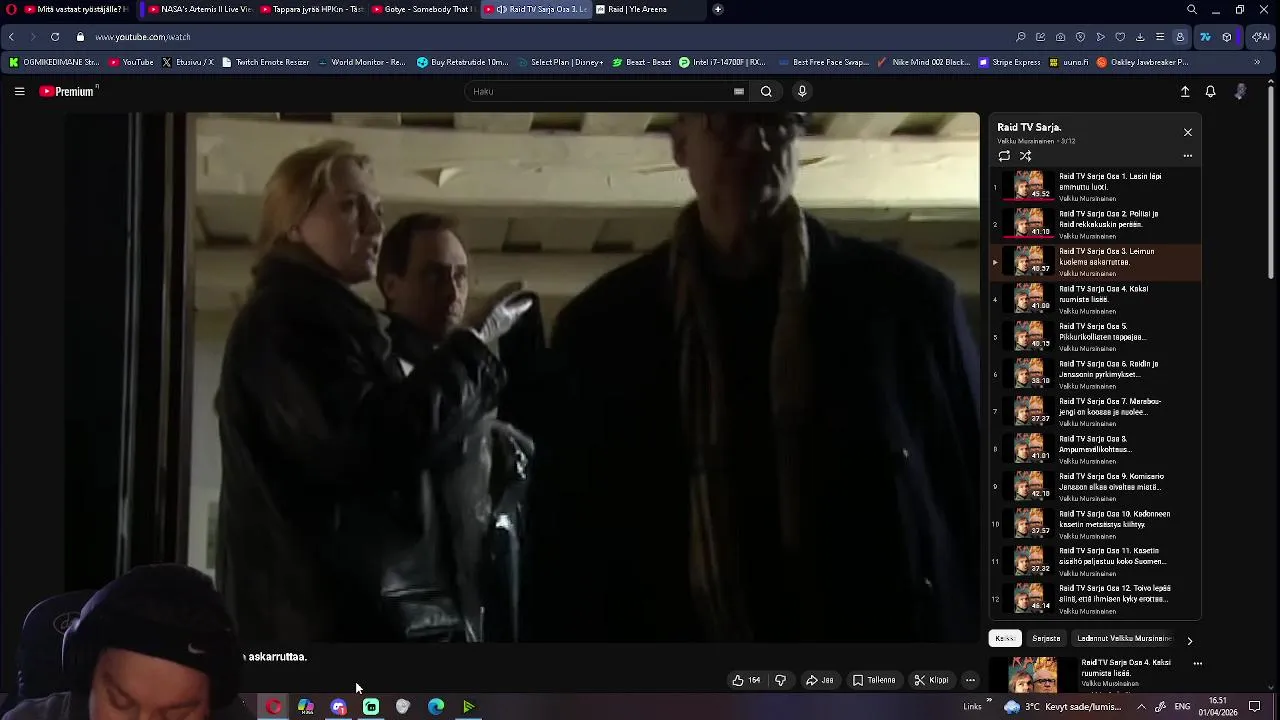This screenshot has width=1280, height=720.
Task: Like the video with thumbs up
Action: (746, 680)
